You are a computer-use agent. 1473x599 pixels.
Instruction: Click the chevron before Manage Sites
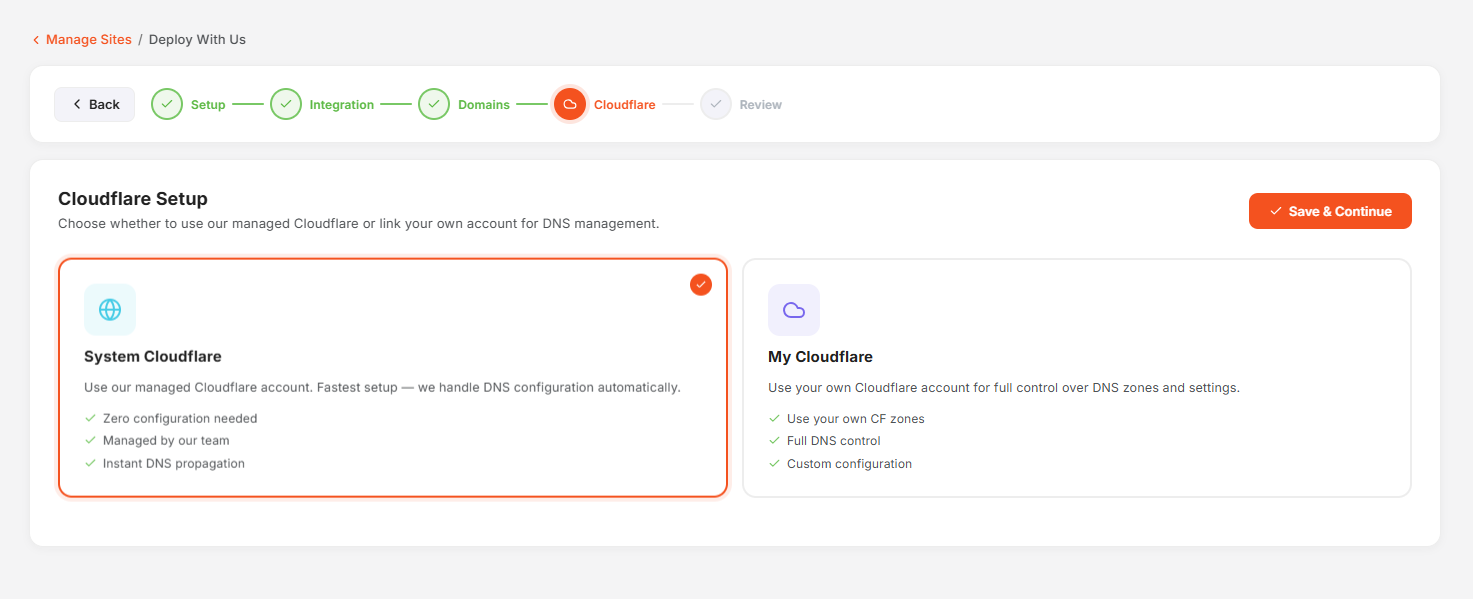point(36,40)
